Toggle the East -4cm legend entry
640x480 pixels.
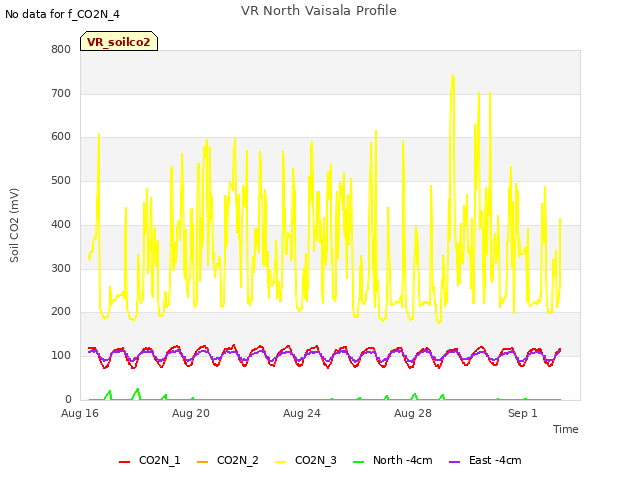485,460
